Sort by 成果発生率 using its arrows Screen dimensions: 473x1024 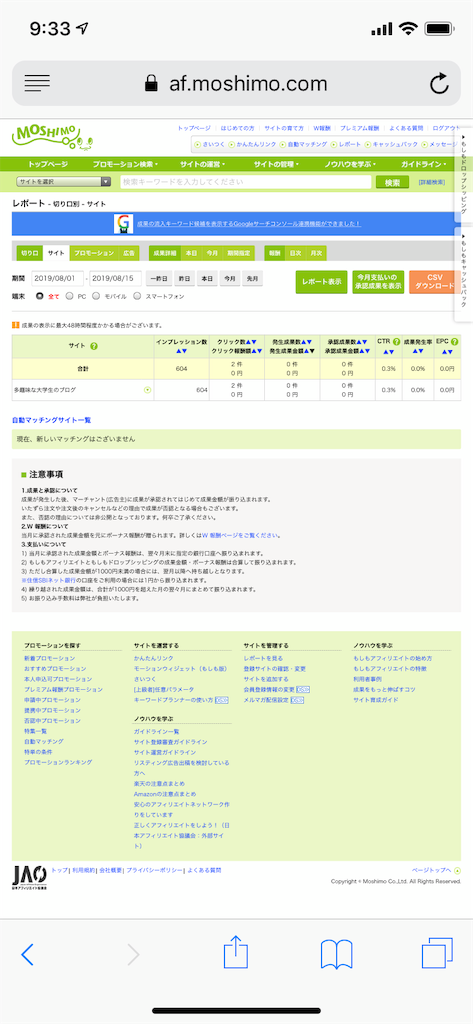[418, 351]
